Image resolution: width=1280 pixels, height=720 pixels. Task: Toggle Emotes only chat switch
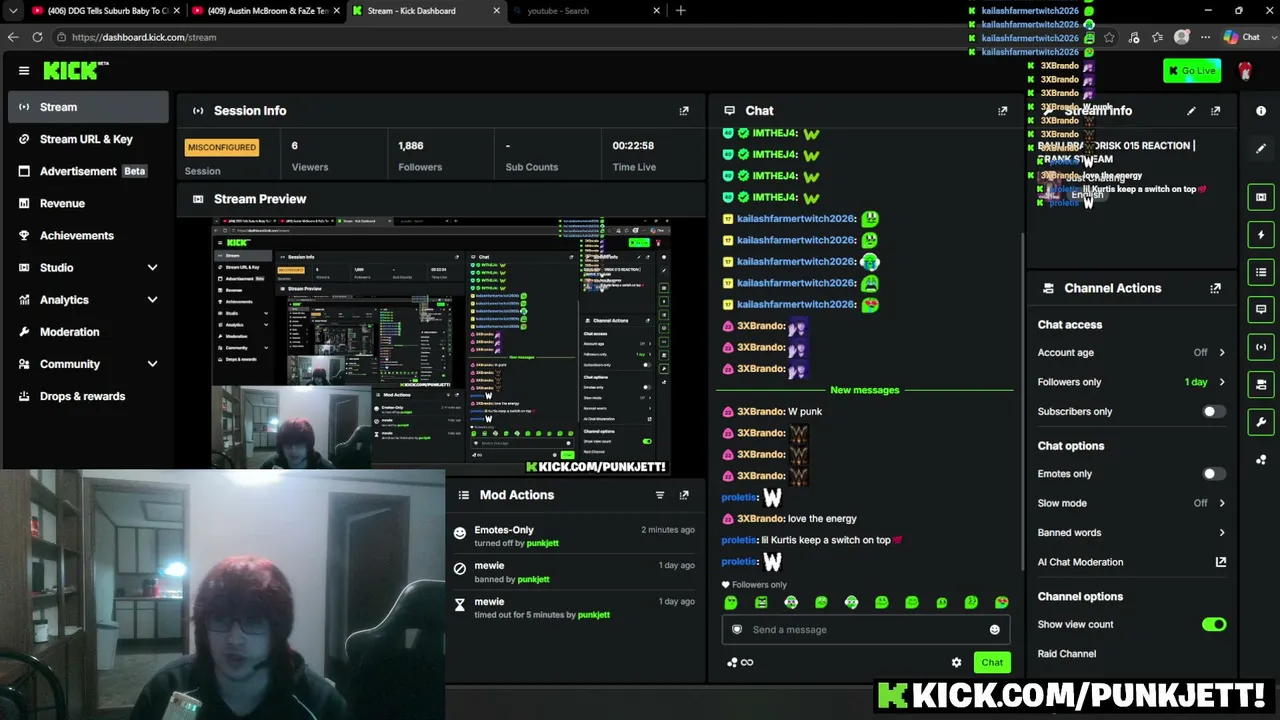(x=1213, y=474)
